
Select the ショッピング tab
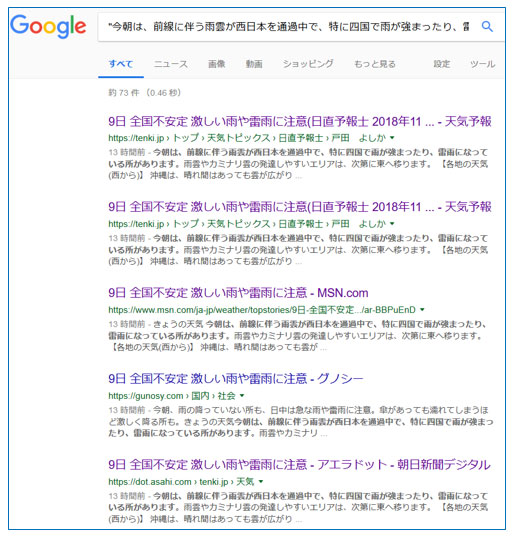(308, 64)
